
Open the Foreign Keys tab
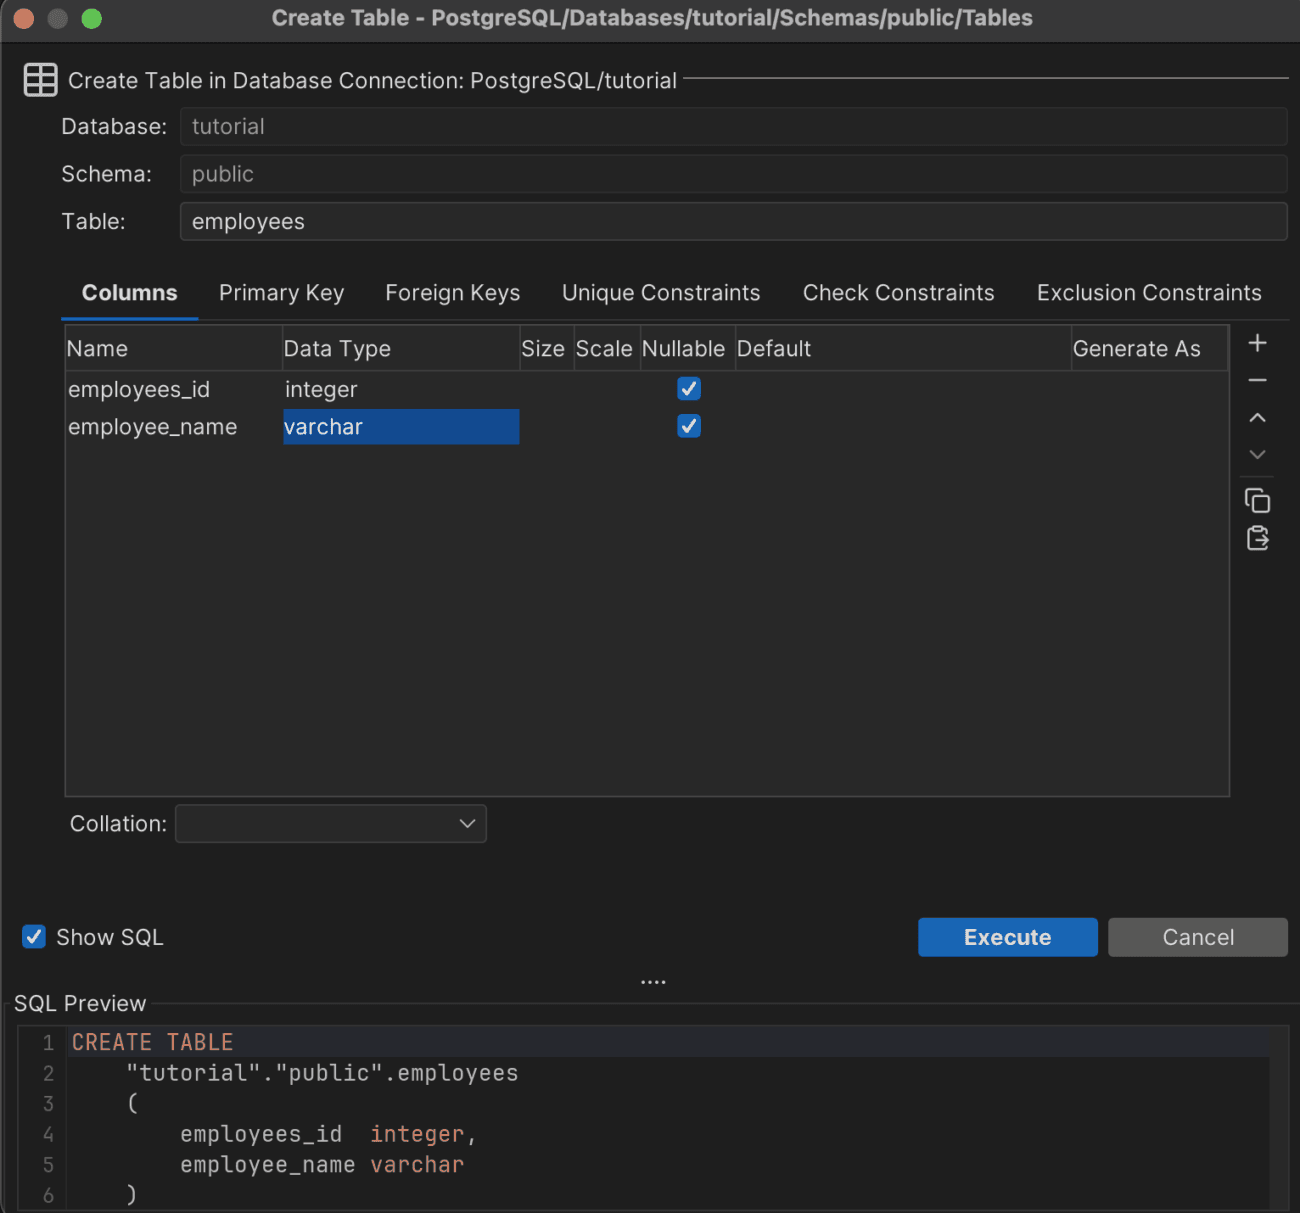452,292
